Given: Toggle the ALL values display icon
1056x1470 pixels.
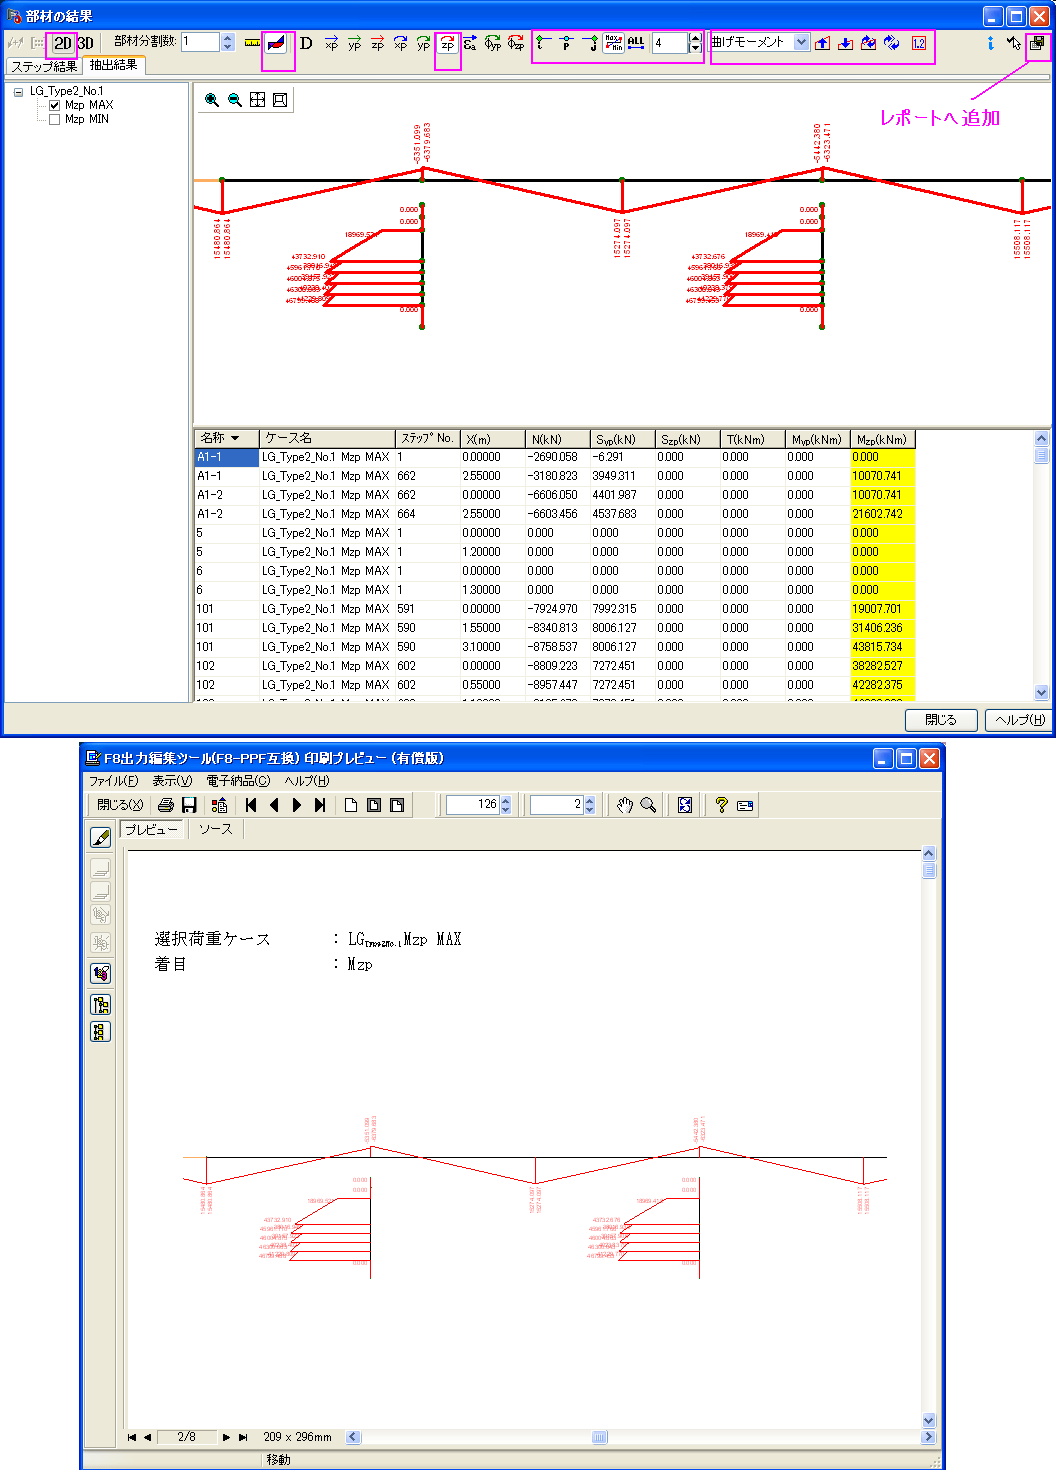Looking at the screenshot, I should pyautogui.click(x=636, y=43).
